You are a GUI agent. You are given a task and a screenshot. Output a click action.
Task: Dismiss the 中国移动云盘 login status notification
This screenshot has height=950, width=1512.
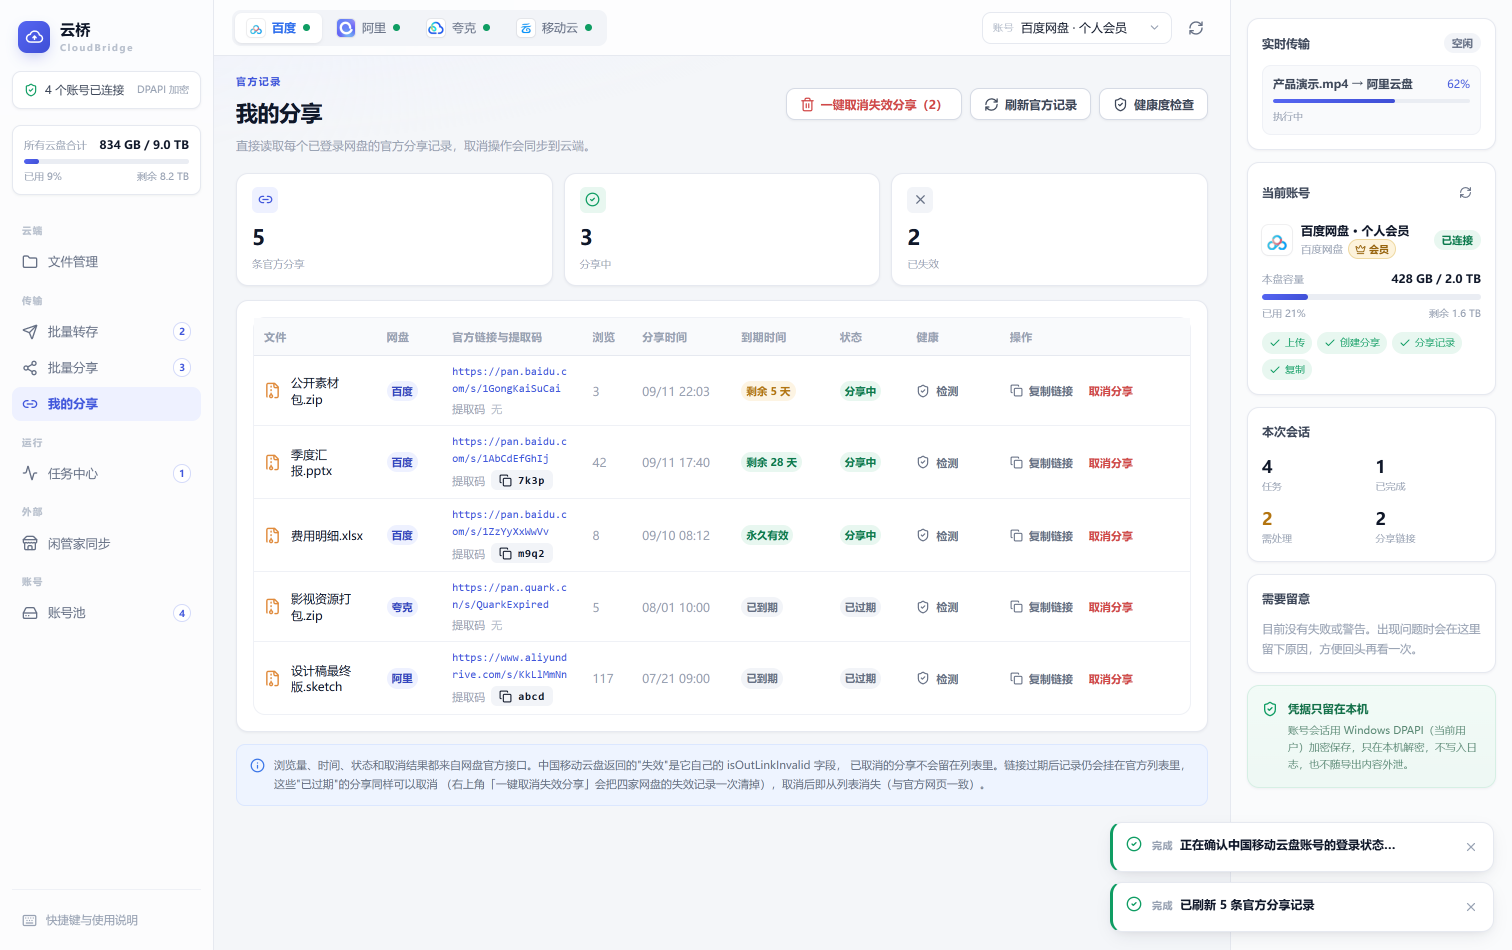(1471, 847)
